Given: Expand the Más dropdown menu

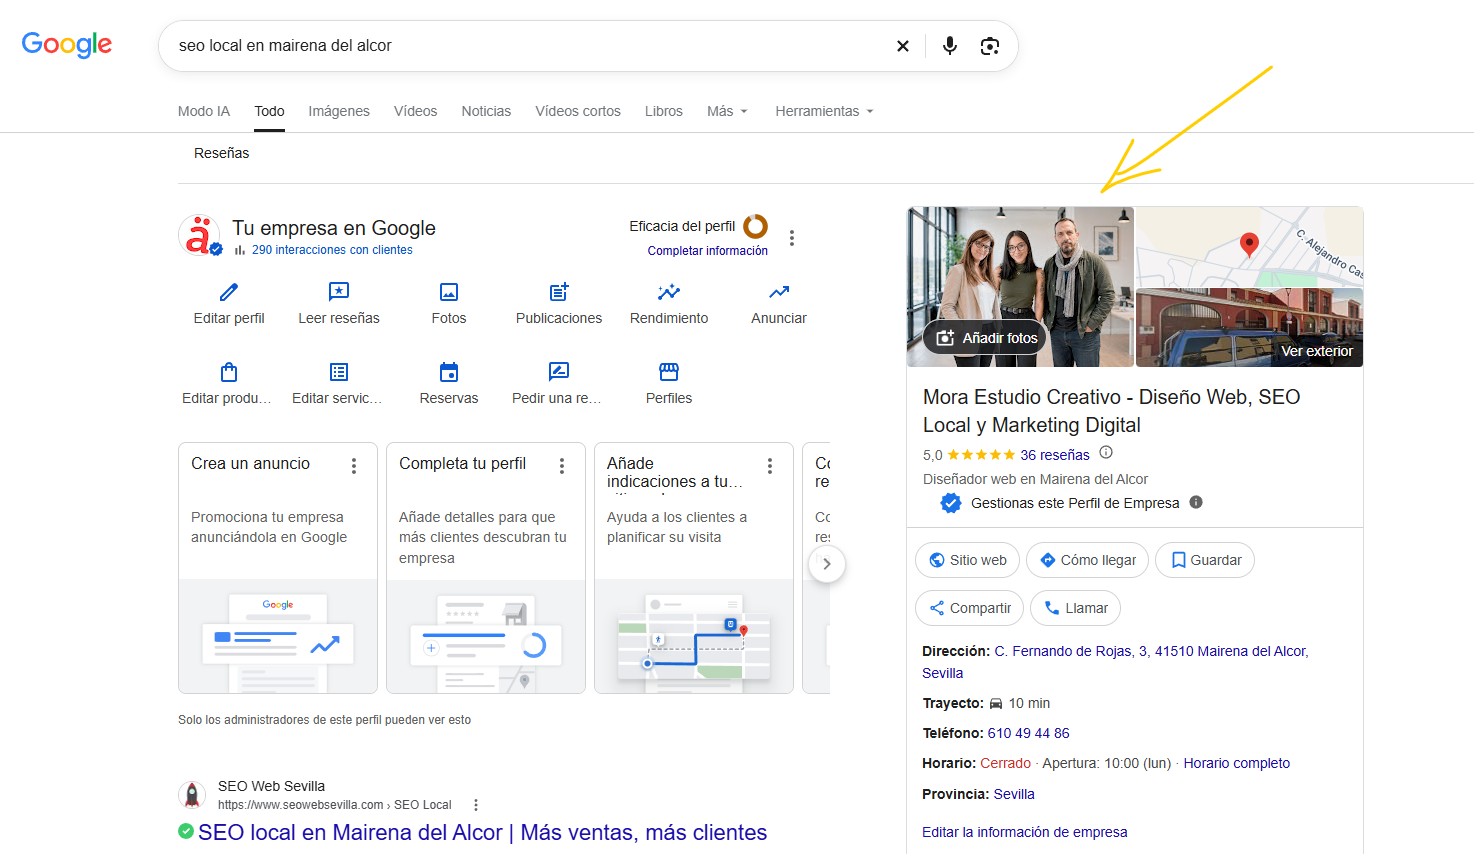Looking at the screenshot, I should [x=727, y=111].
